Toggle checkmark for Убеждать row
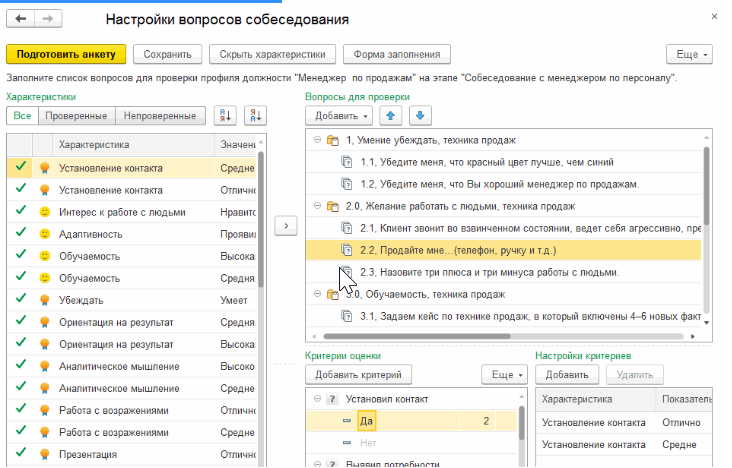Viewport: 732px width, 468px height. point(21,298)
